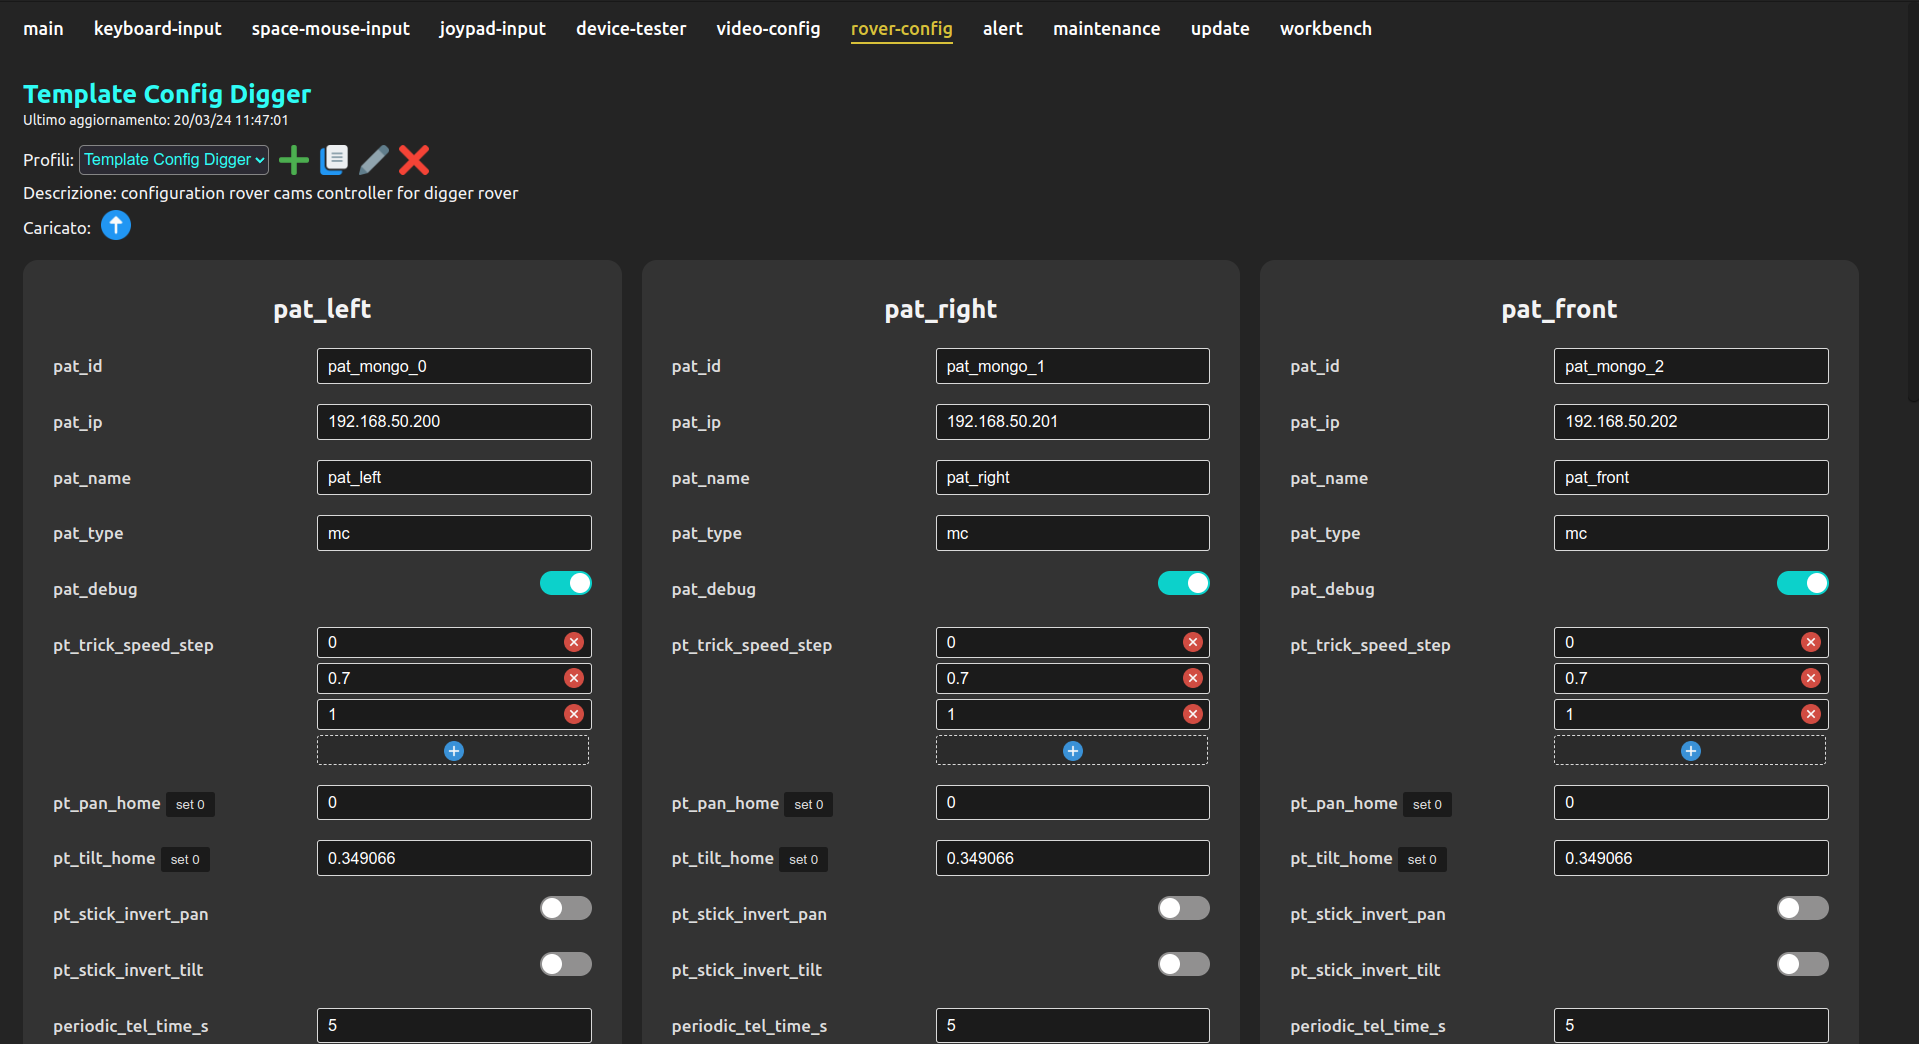
Task: Click the red X delete profile icon
Action: coord(414,160)
